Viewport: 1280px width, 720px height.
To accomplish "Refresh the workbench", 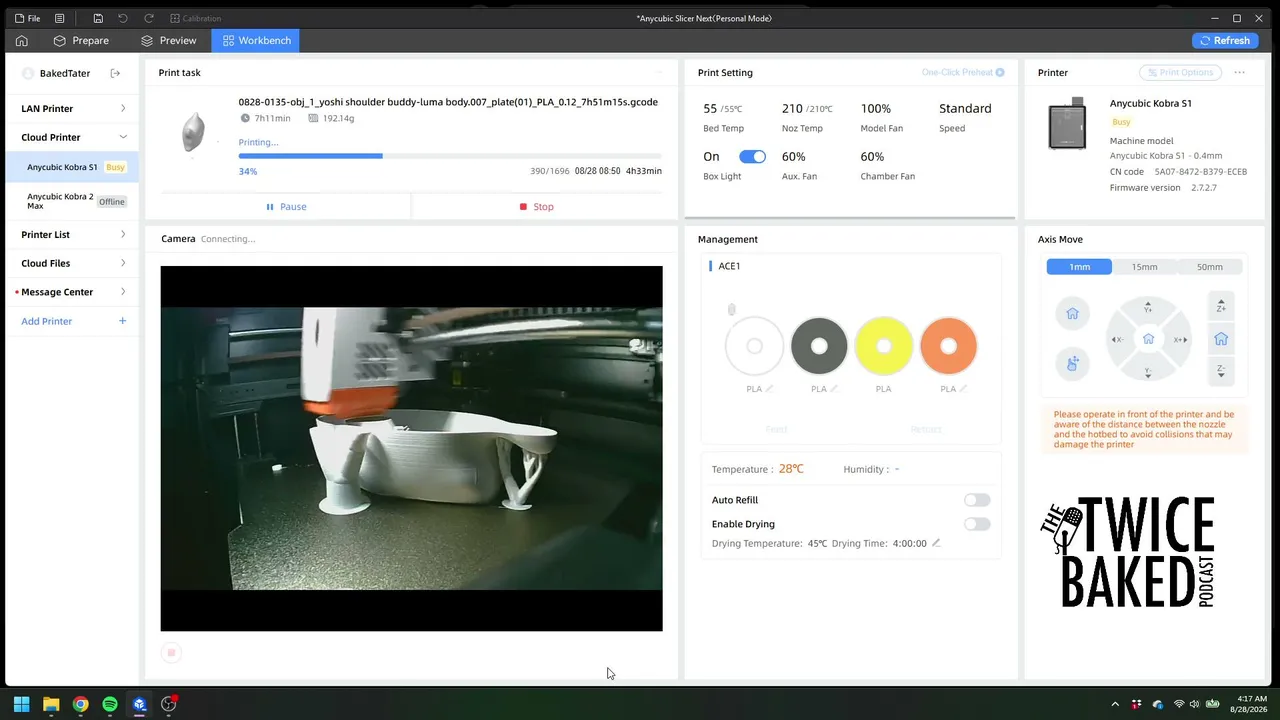I will tap(1225, 40).
